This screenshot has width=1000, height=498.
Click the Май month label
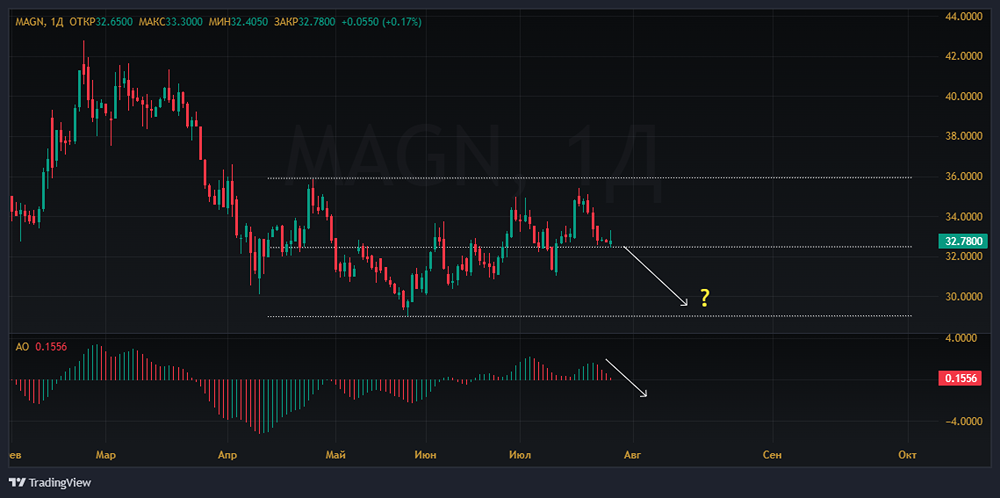click(335, 455)
